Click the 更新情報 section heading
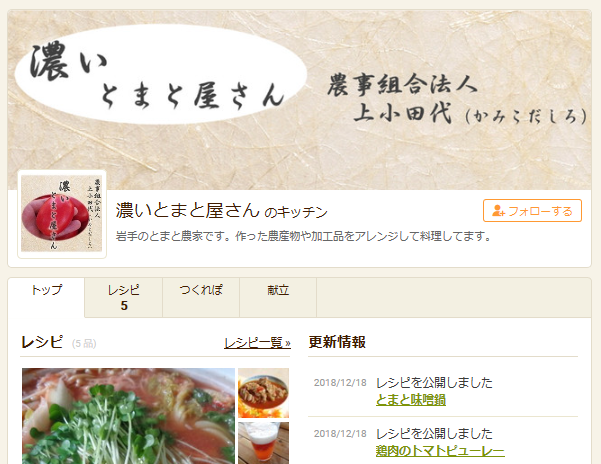 [x=337, y=342]
